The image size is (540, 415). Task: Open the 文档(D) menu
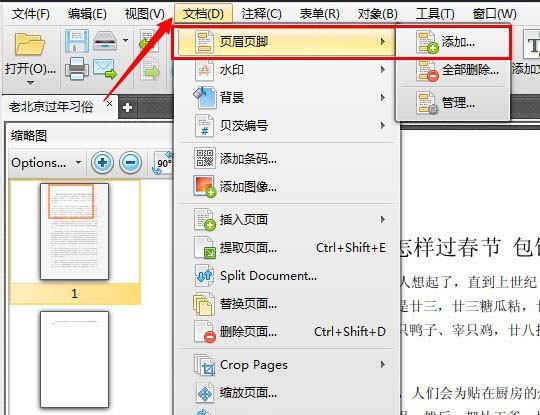[203, 14]
